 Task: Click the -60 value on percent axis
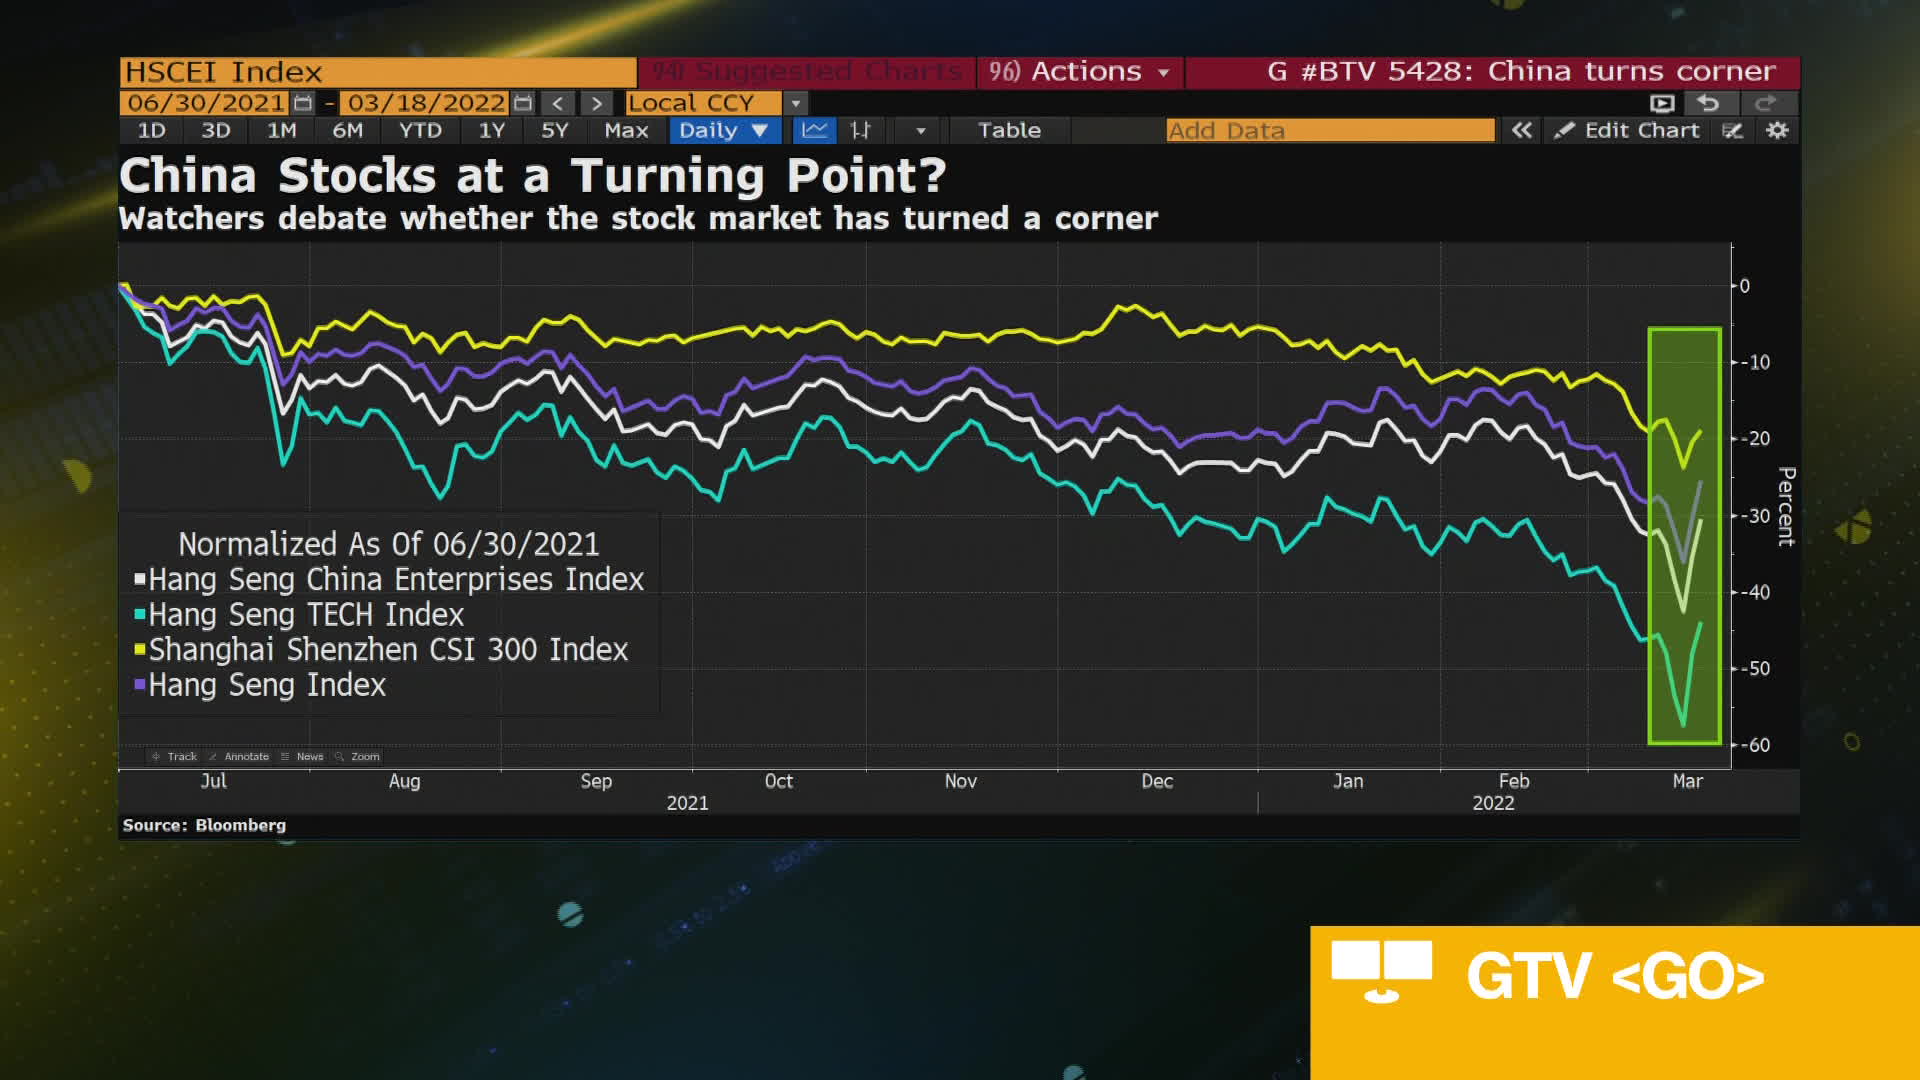(1756, 745)
